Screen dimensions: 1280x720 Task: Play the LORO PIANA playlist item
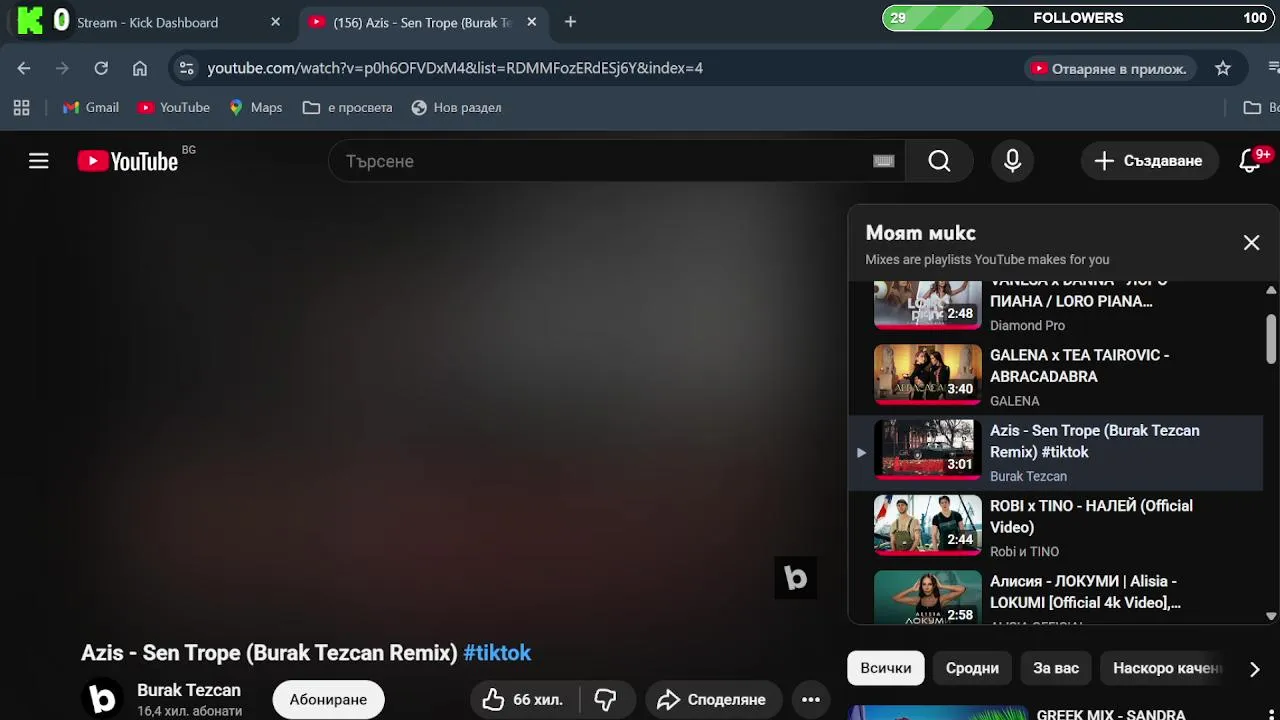click(1055, 307)
